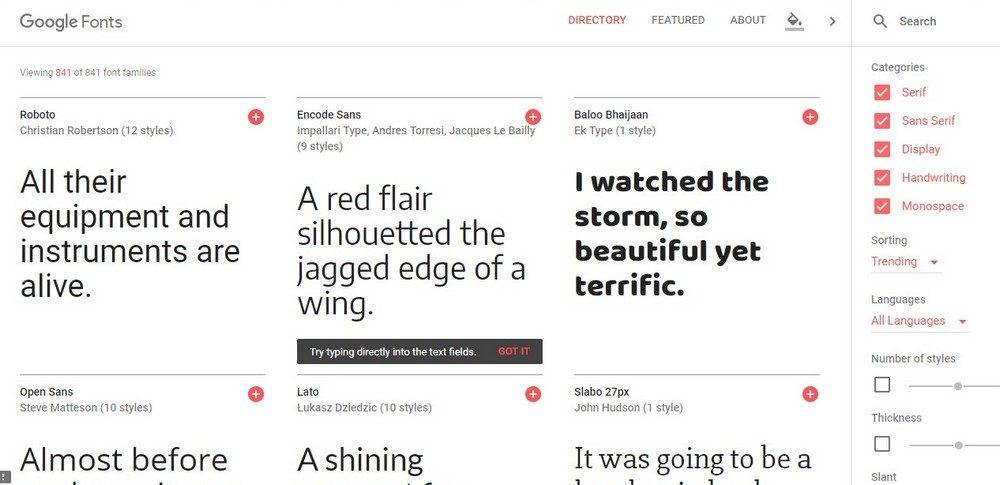Adjust the Number of styles slider handle
This screenshot has width=1000, height=485.
pos(957,386)
